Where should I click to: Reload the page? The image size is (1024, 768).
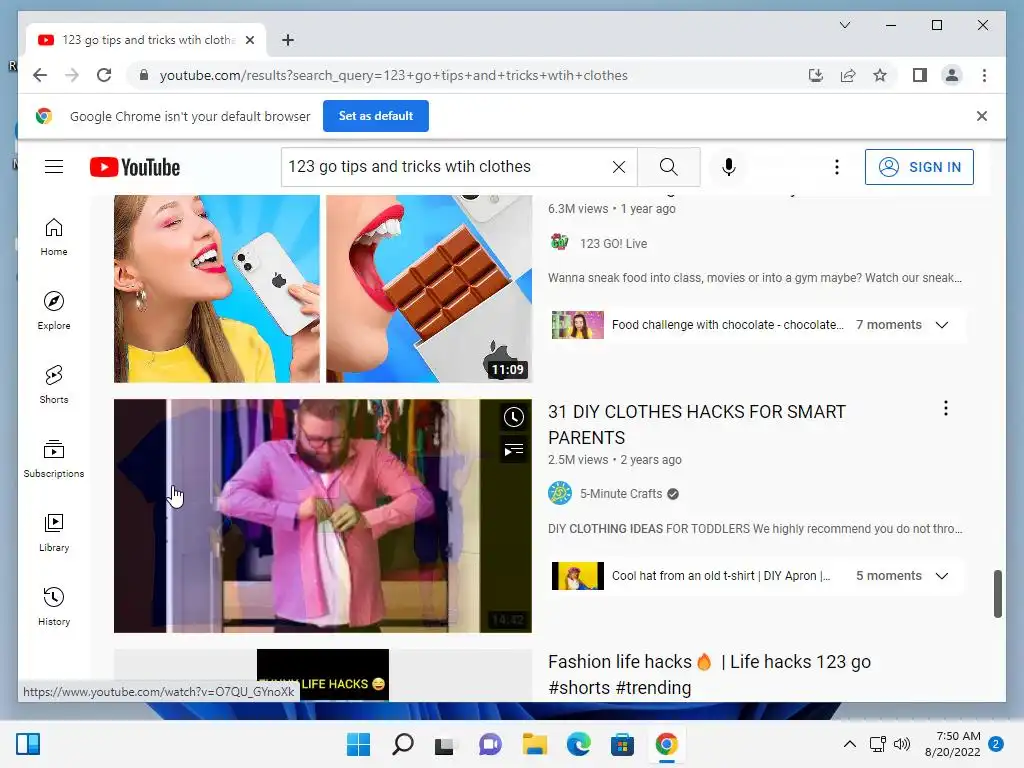[x=104, y=75]
